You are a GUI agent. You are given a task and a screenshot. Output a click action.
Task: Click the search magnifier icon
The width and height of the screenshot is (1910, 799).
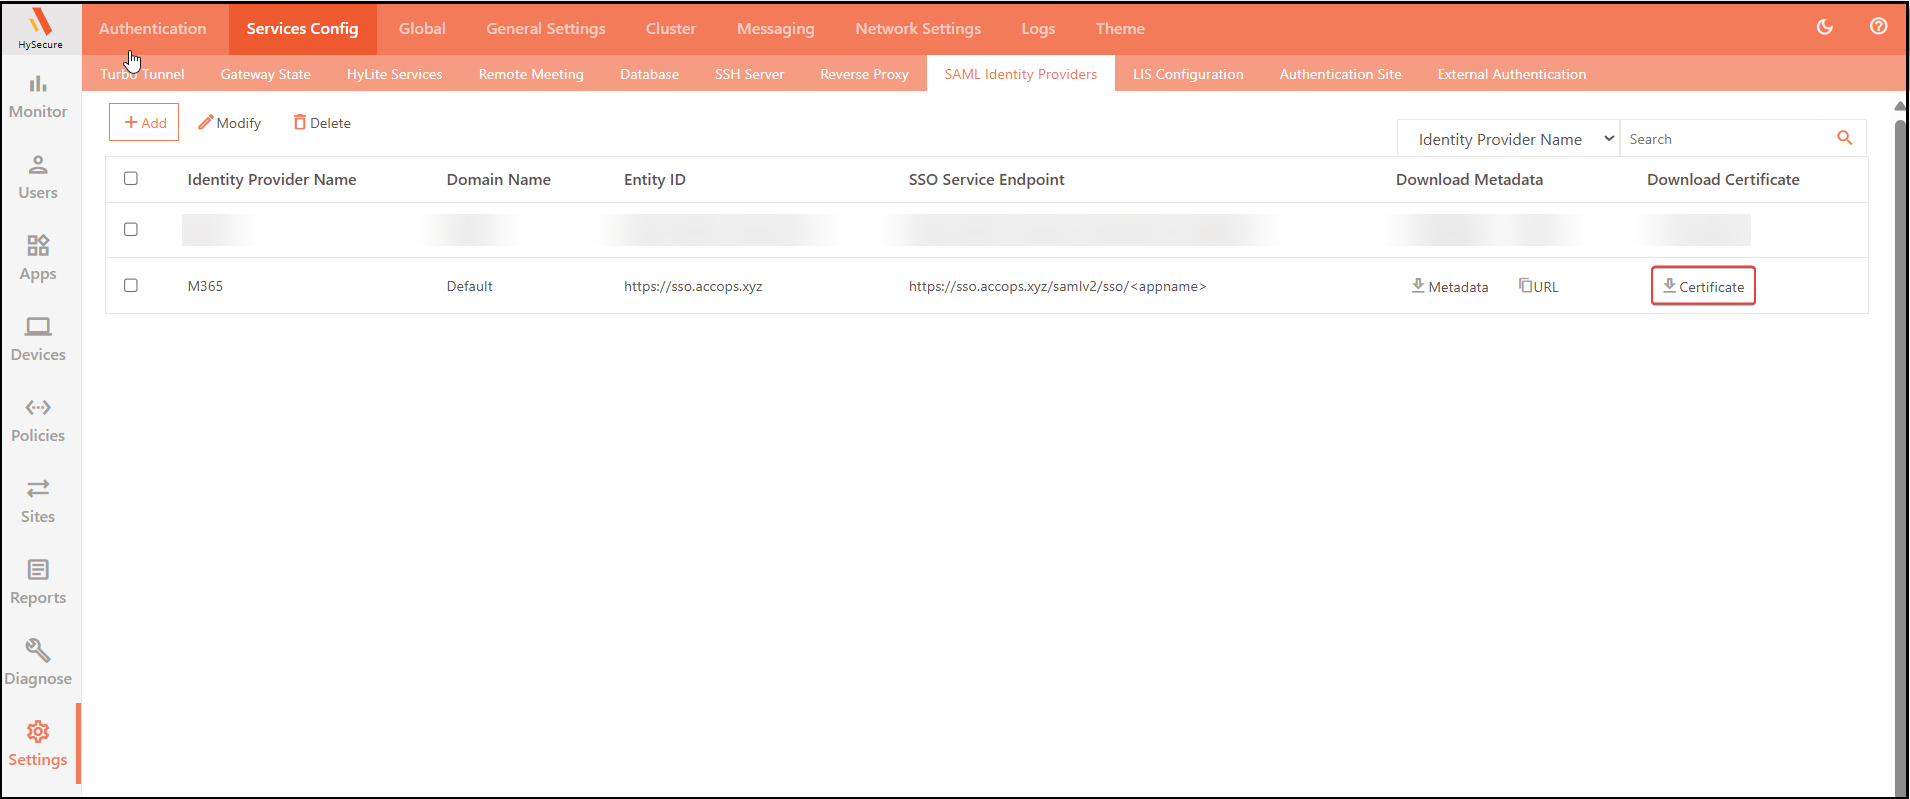tap(1845, 138)
